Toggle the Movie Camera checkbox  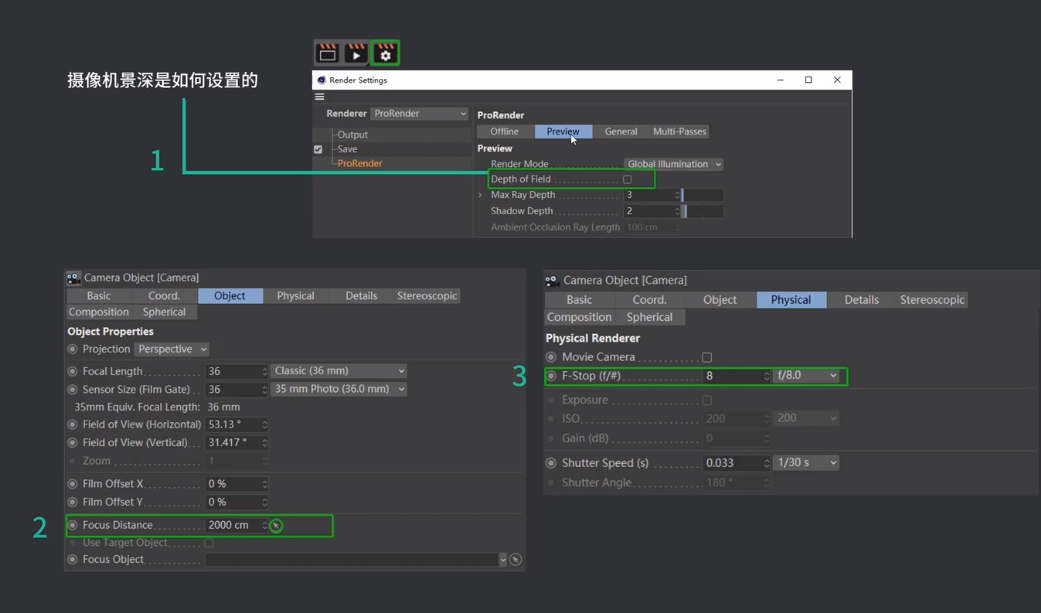pos(707,357)
